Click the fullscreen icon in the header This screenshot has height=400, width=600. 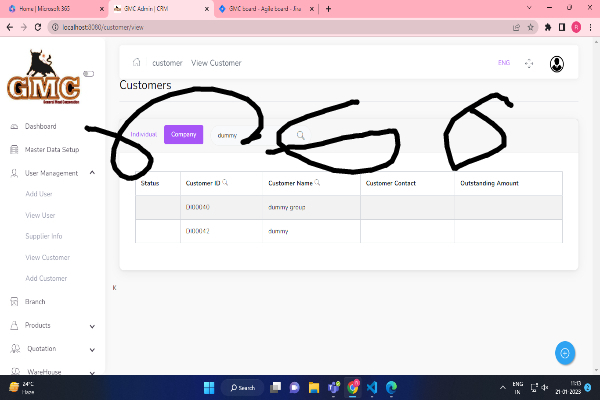(529, 63)
